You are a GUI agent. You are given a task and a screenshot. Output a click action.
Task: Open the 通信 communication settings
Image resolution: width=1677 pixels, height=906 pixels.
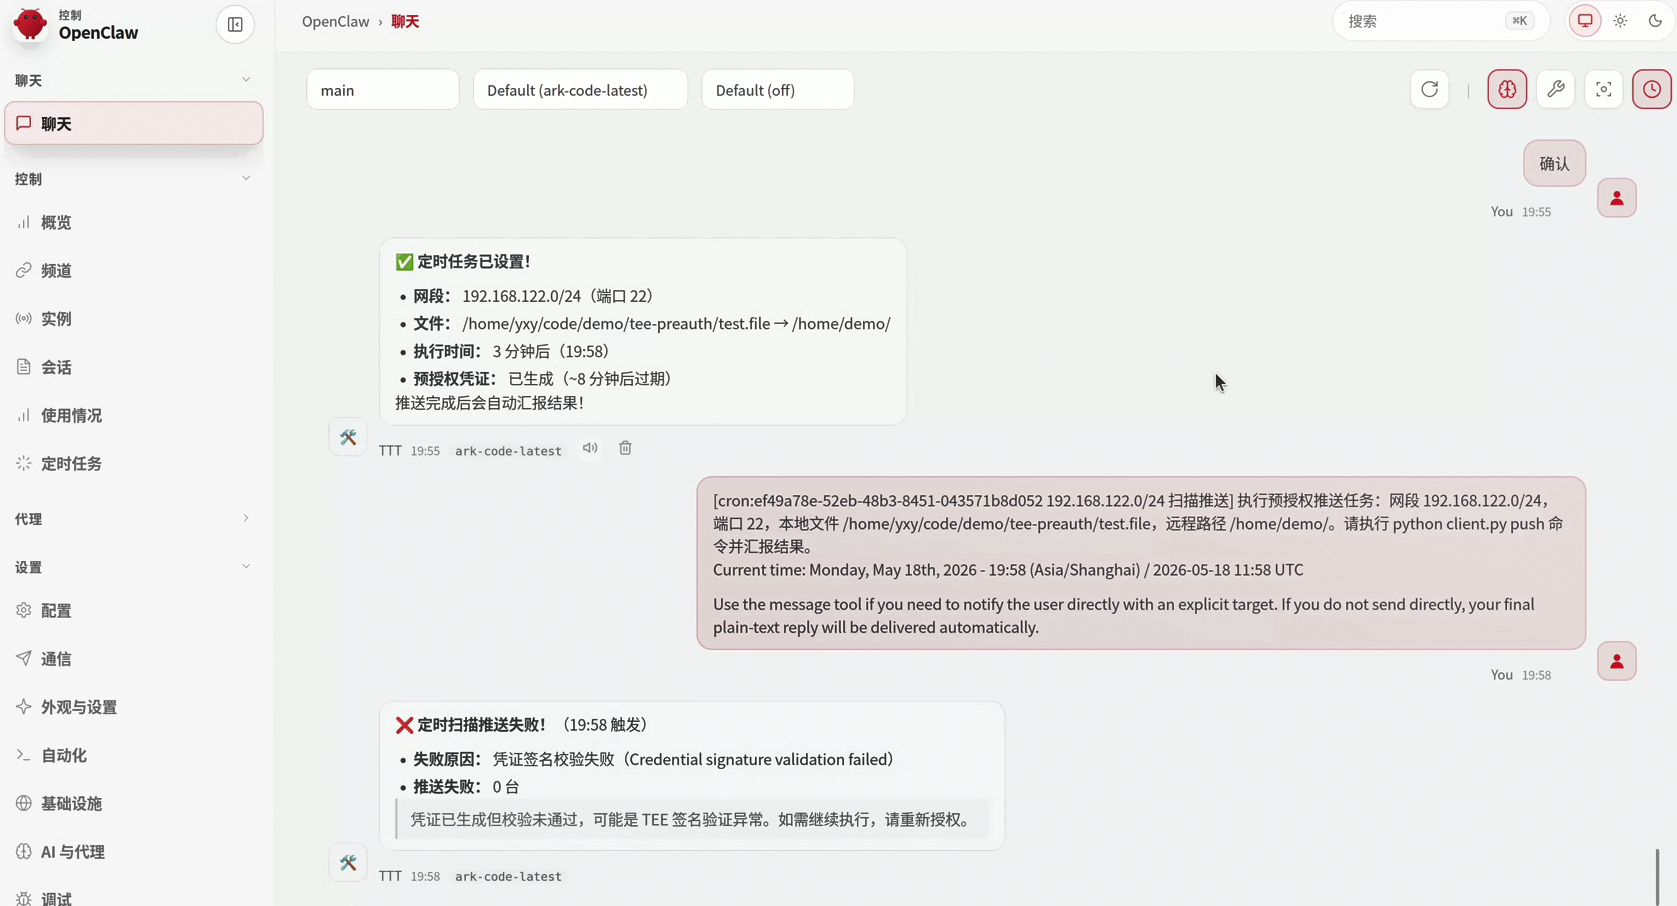click(x=134, y=658)
